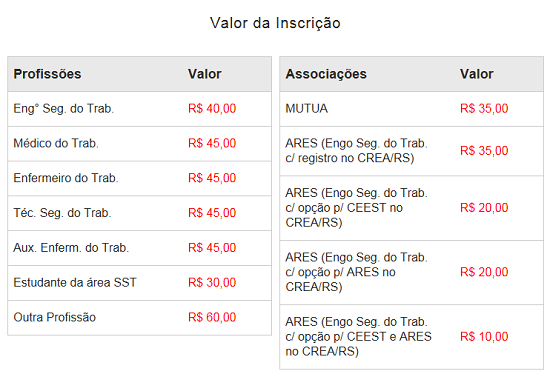Click R$ 30,00 student price
The image size is (550, 374).
point(212,282)
